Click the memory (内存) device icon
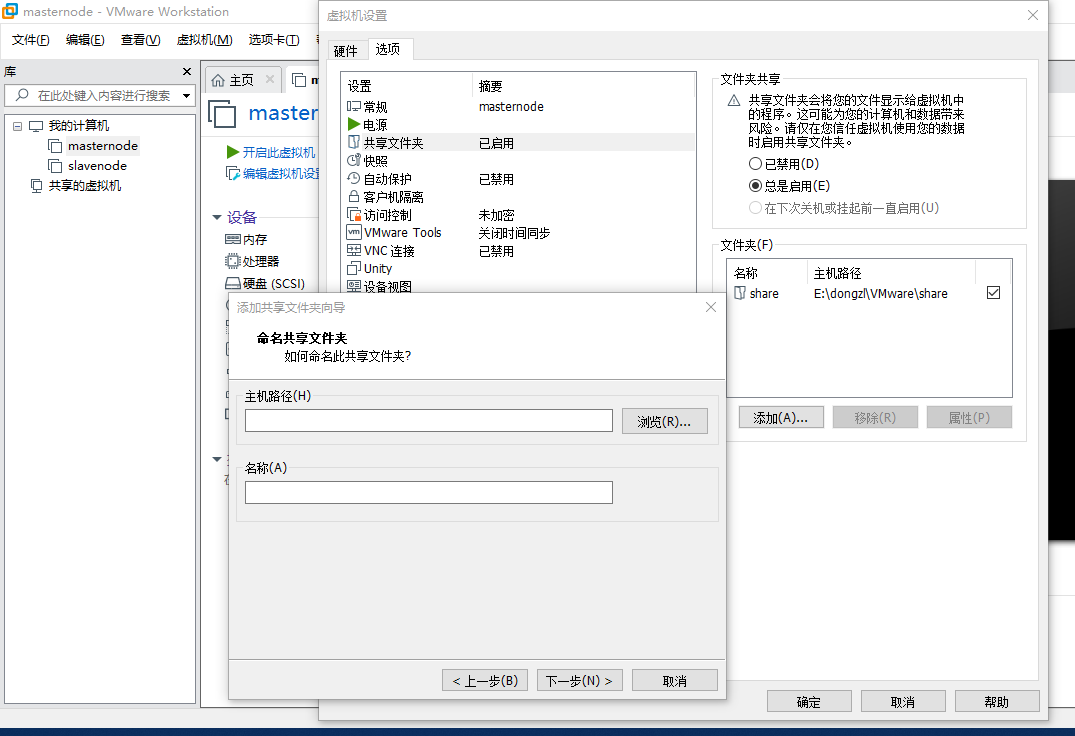 pos(232,239)
